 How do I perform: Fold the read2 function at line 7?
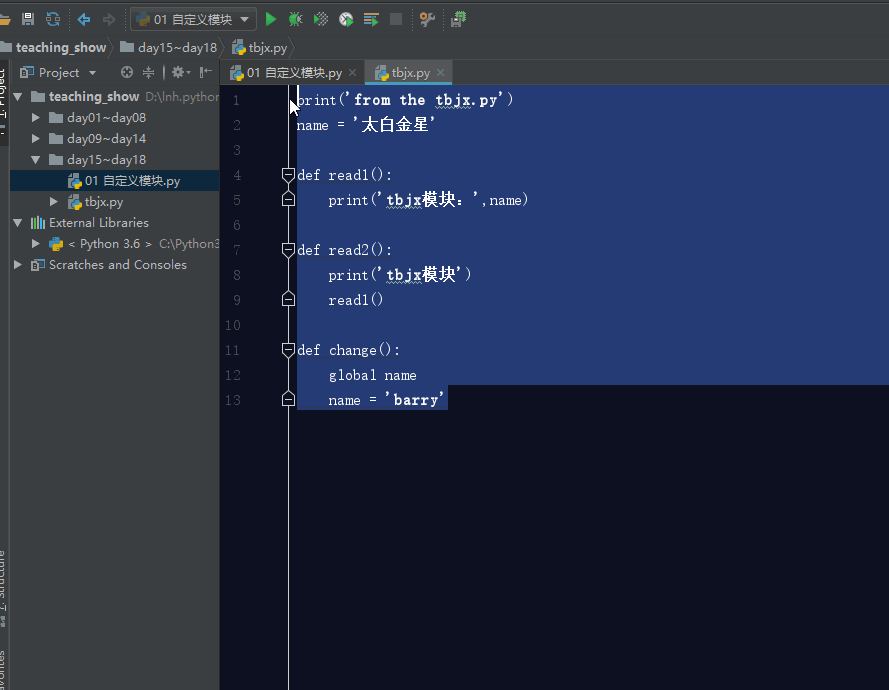click(288, 249)
